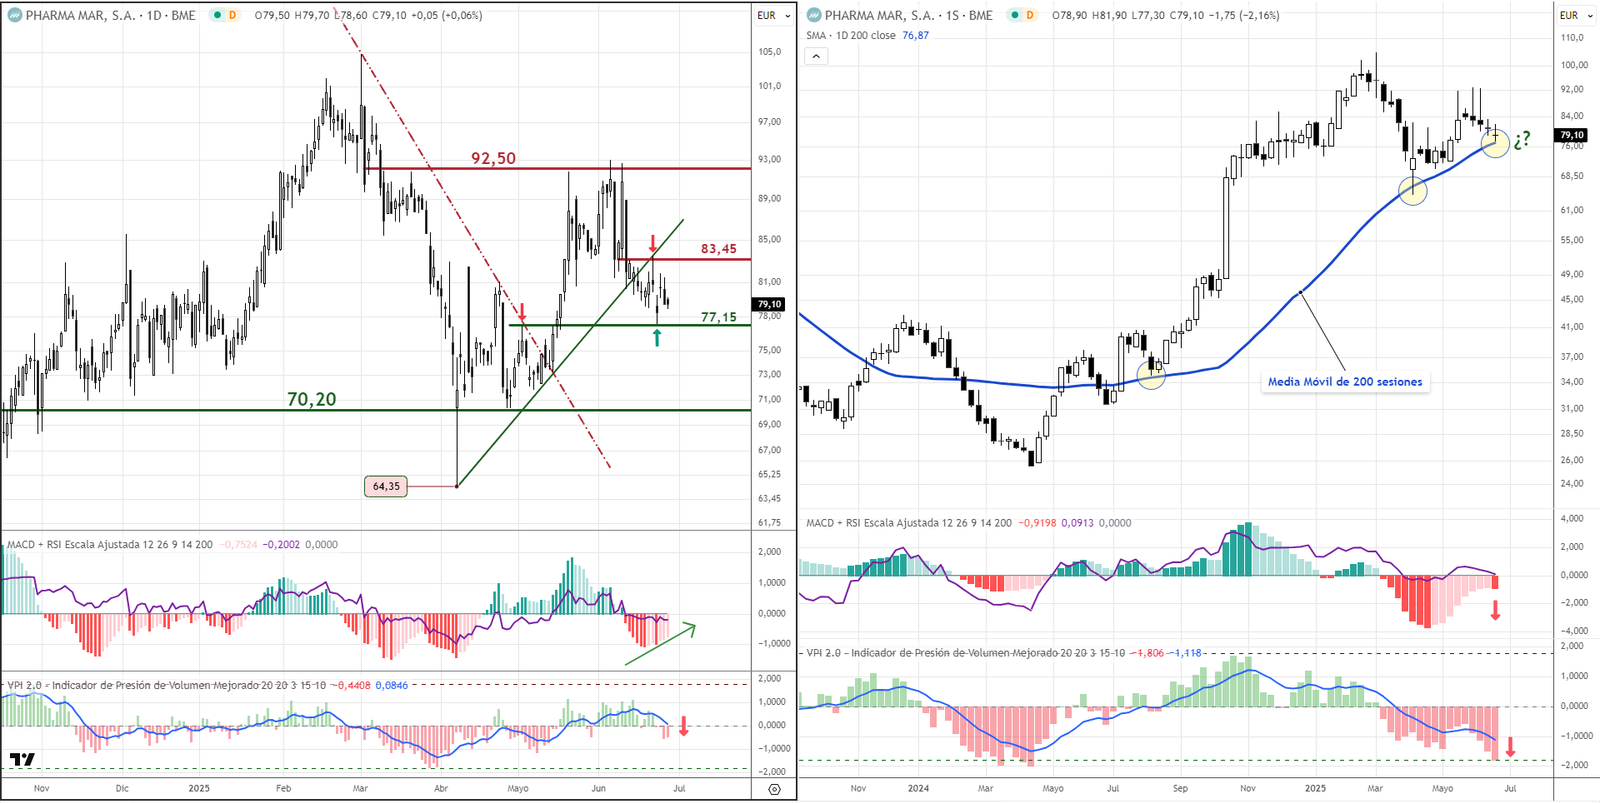The width and height of the screenshot is (1600, 803).
Task: Click the 'Abr' label on daily time axis
Action: tap(441, 789)
